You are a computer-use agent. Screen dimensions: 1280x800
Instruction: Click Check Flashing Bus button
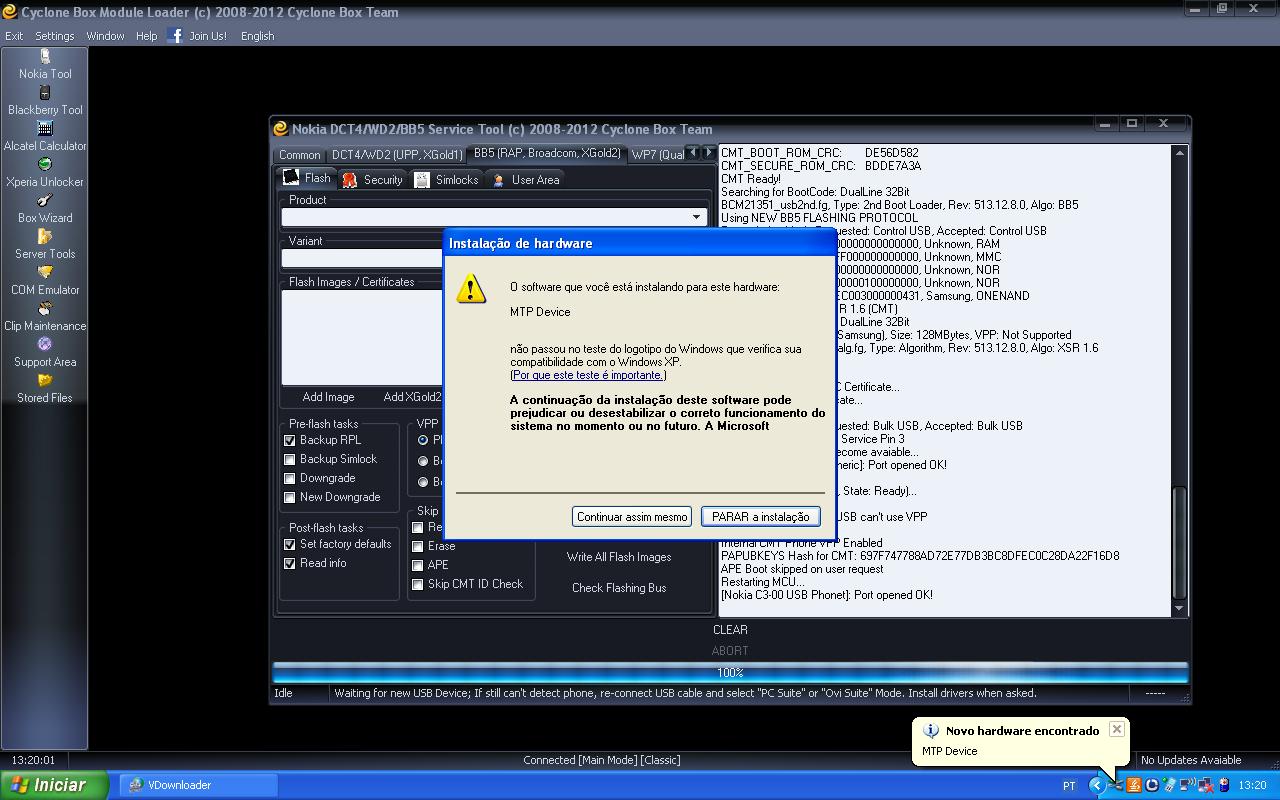click(619, 588)
